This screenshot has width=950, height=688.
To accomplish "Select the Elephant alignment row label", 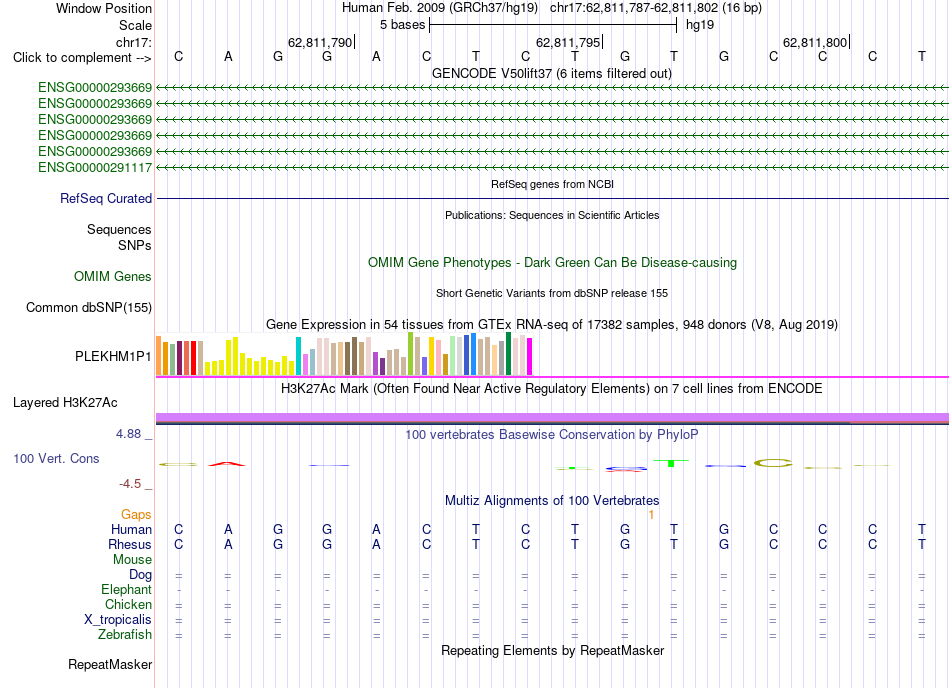I will click(x=127, y=589).
